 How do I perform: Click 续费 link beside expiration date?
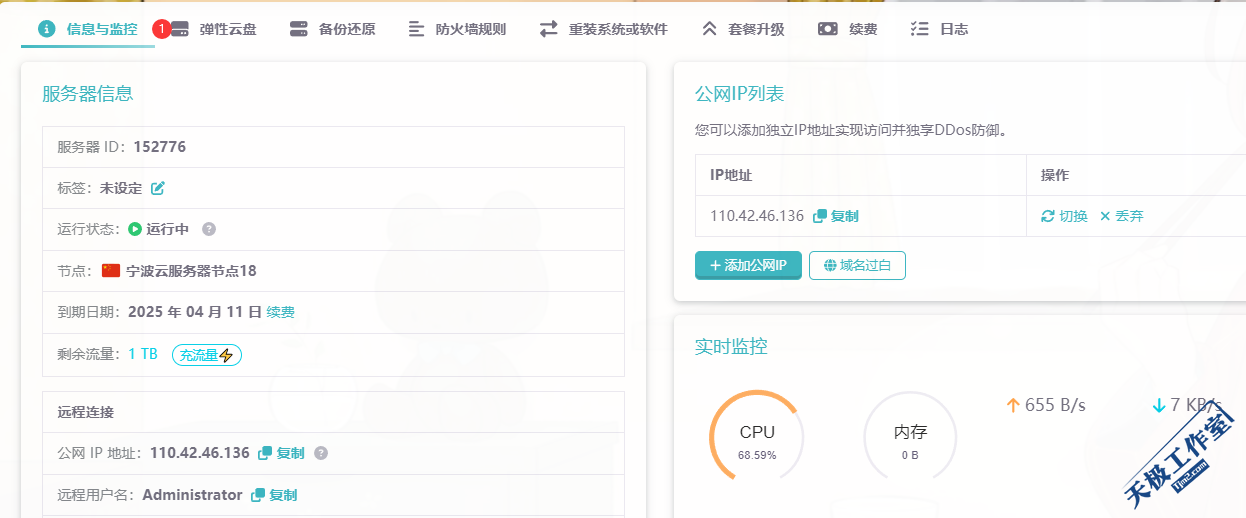[281, 312]
